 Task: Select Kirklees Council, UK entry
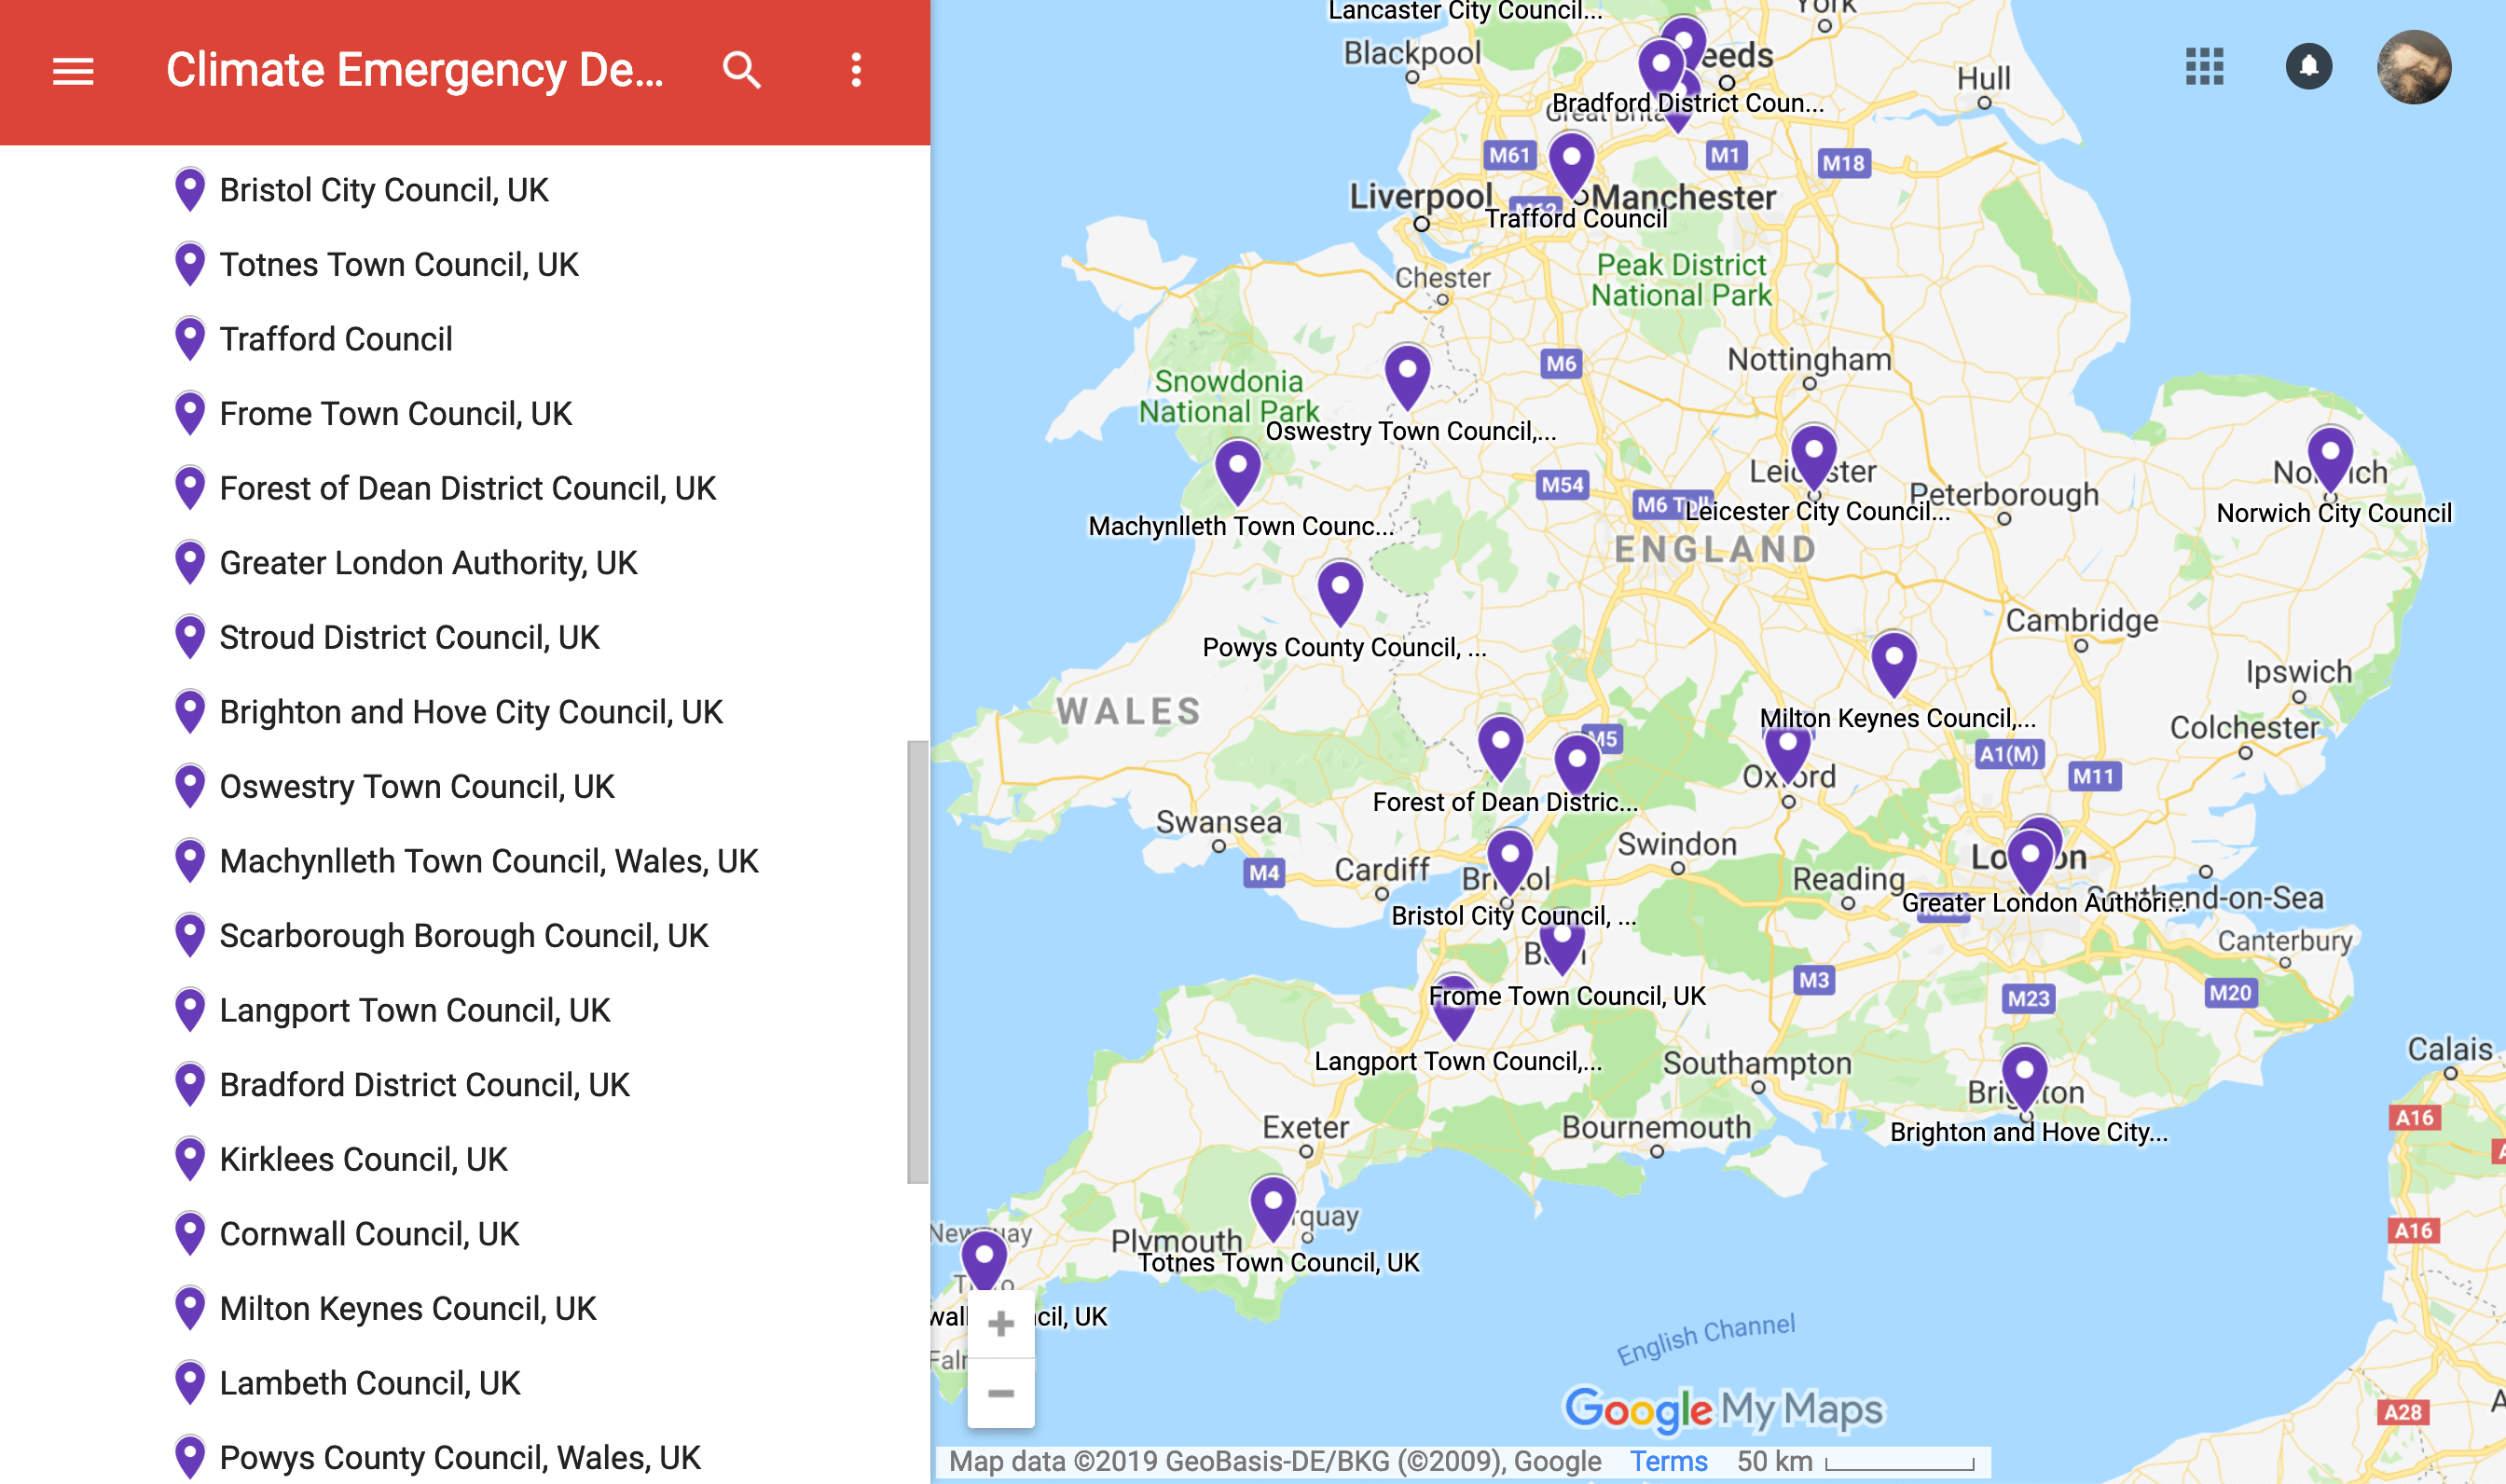pos(364,1160)
